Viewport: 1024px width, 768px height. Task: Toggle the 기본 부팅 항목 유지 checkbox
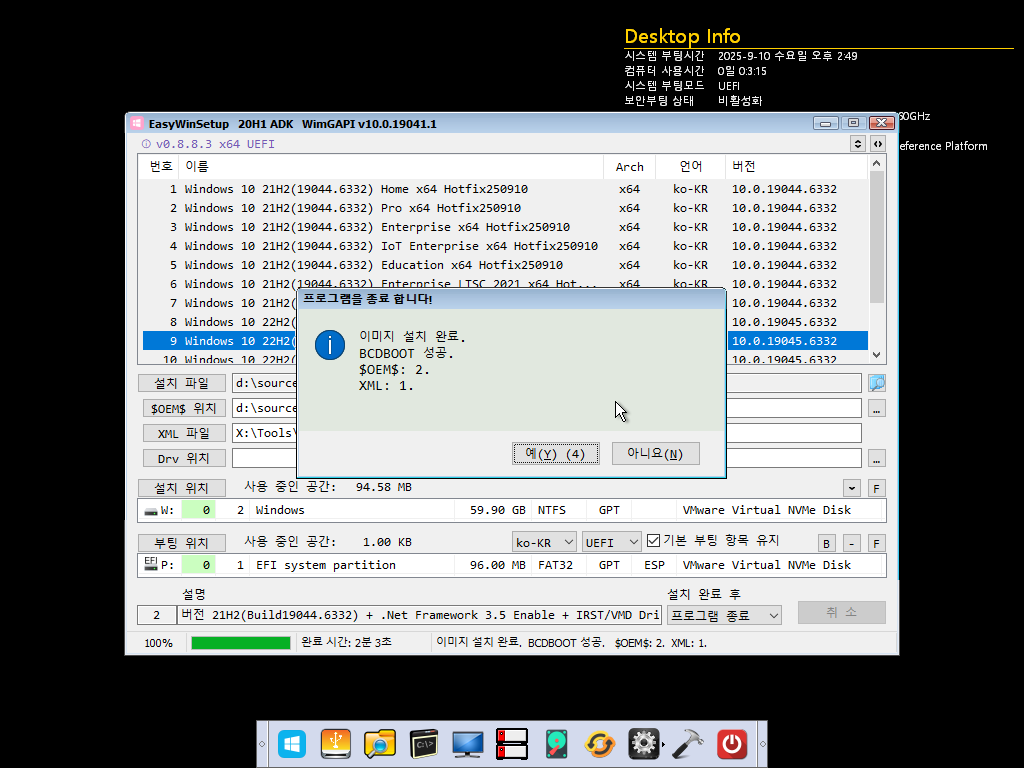tap(653, 541)
